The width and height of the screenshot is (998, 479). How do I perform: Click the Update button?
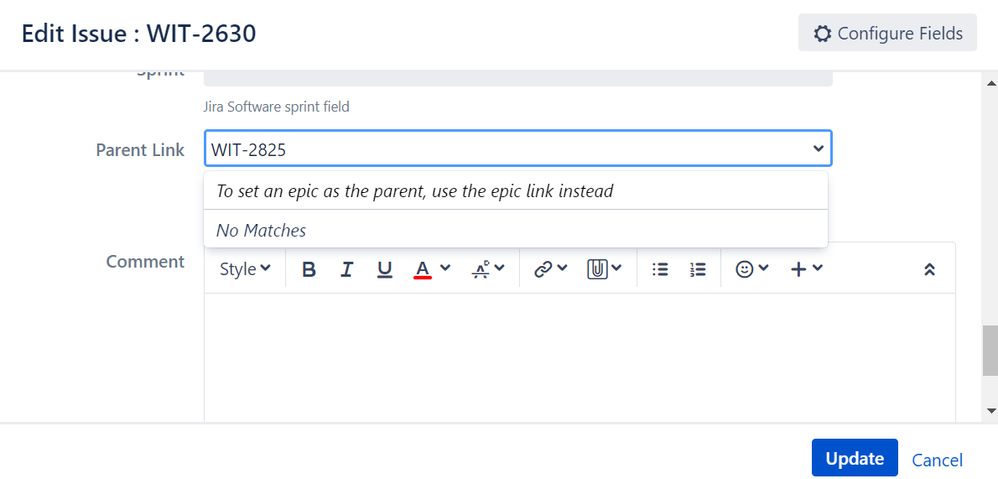click(854, 458)
